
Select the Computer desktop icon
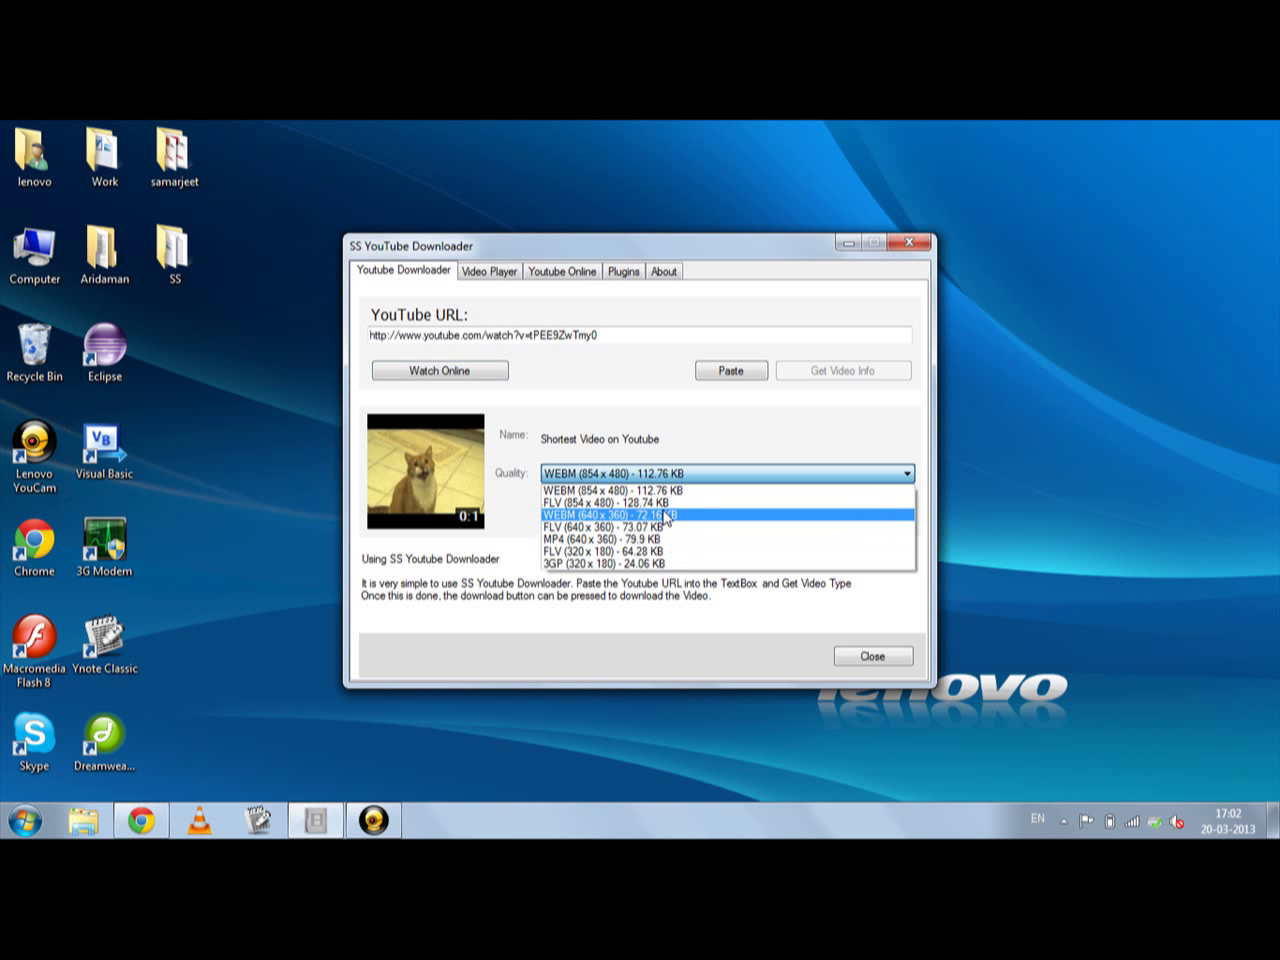click(34, 256)
